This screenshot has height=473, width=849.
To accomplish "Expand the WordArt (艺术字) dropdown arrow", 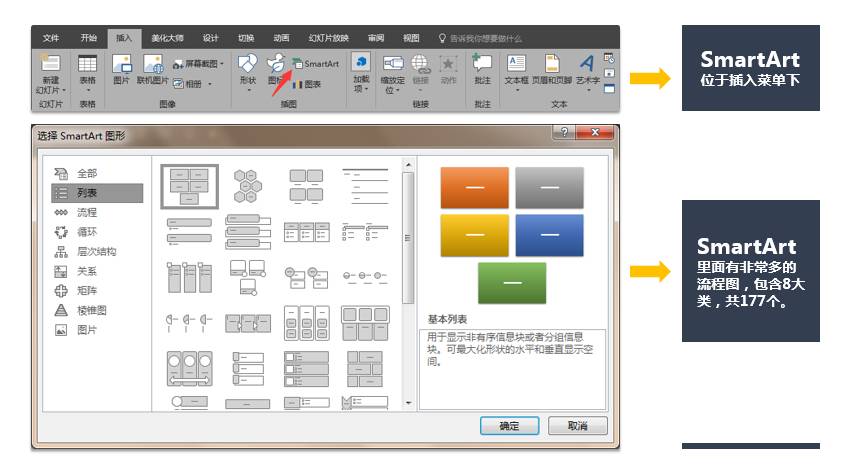I will tap(587, 90).
